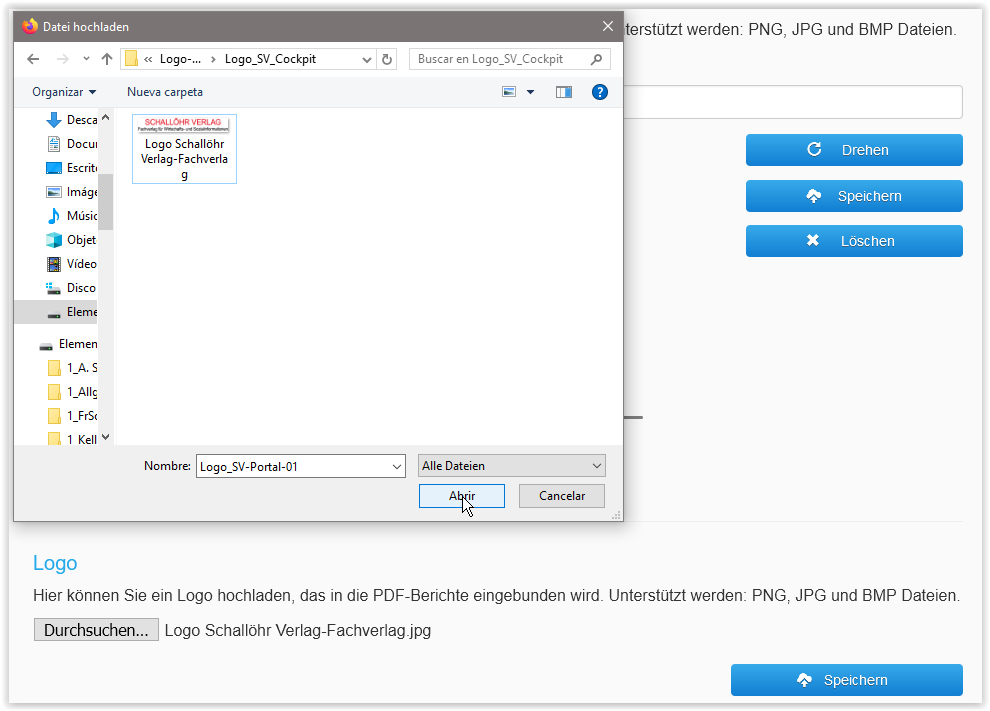Click the Abrir button
The width and height of the screenshot is (990, 711).
(x=461, y=496)
